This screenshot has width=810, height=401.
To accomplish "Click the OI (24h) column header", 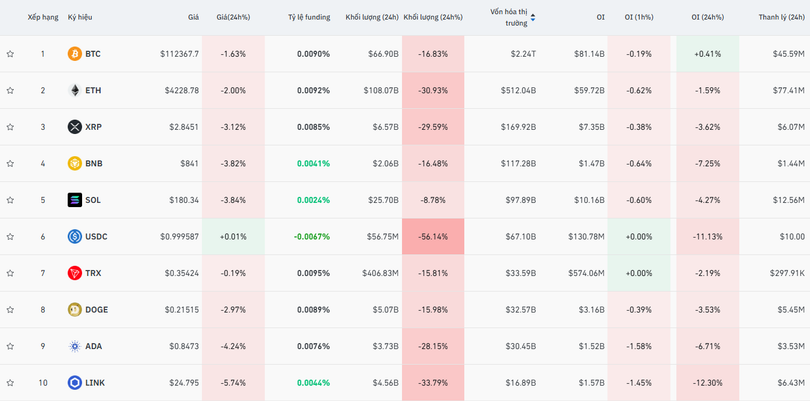I will pyautogui.click(x=709, y=17).
